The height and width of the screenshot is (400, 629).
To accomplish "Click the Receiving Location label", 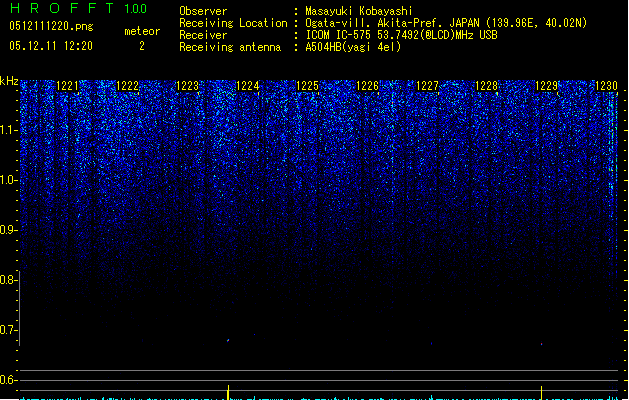I will pos(233,23).
